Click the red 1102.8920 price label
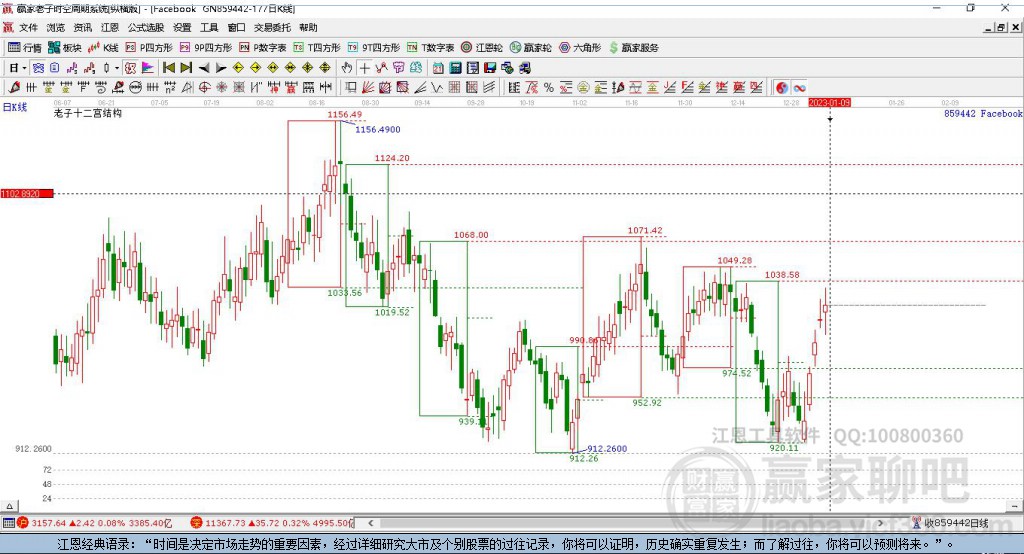The image size is (1024, 554). [26, 193]
